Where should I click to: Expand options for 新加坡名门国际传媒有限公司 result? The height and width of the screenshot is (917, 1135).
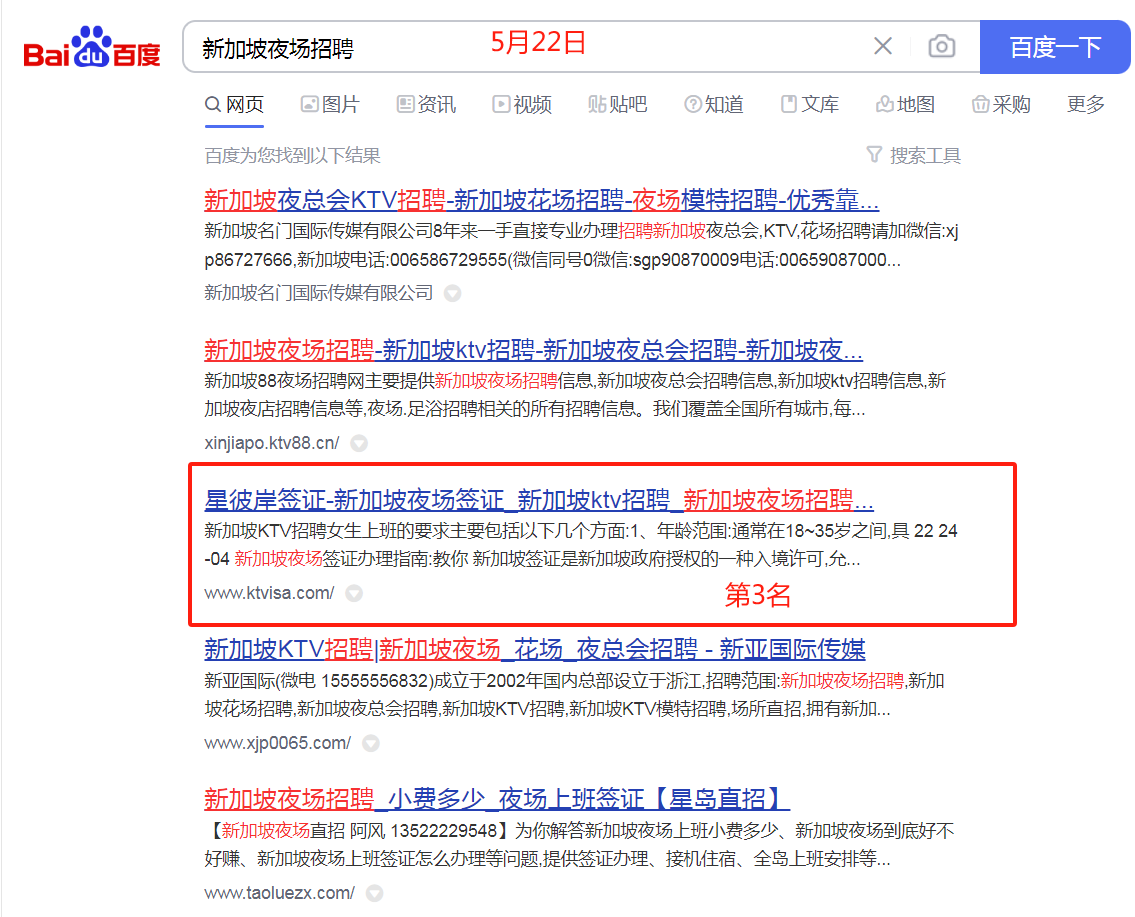coord(452,293)
